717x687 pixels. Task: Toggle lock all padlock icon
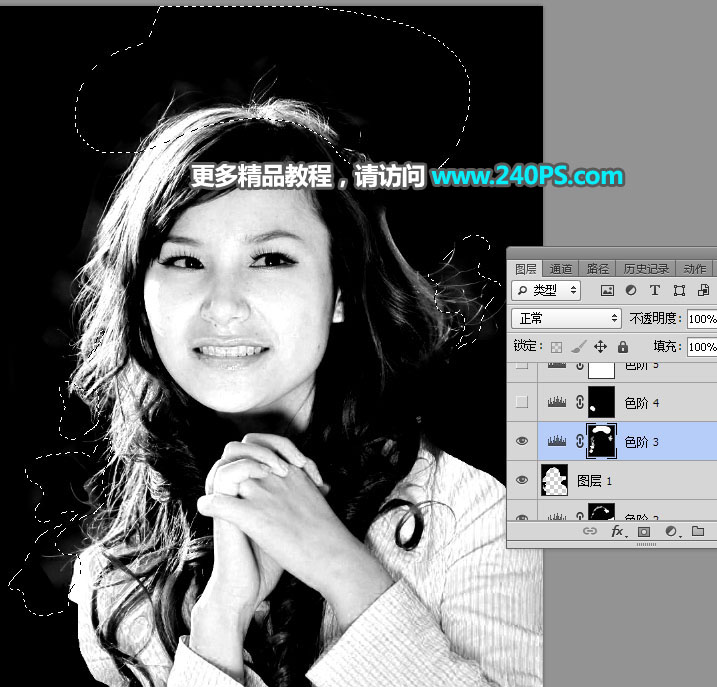pos(623,347)
